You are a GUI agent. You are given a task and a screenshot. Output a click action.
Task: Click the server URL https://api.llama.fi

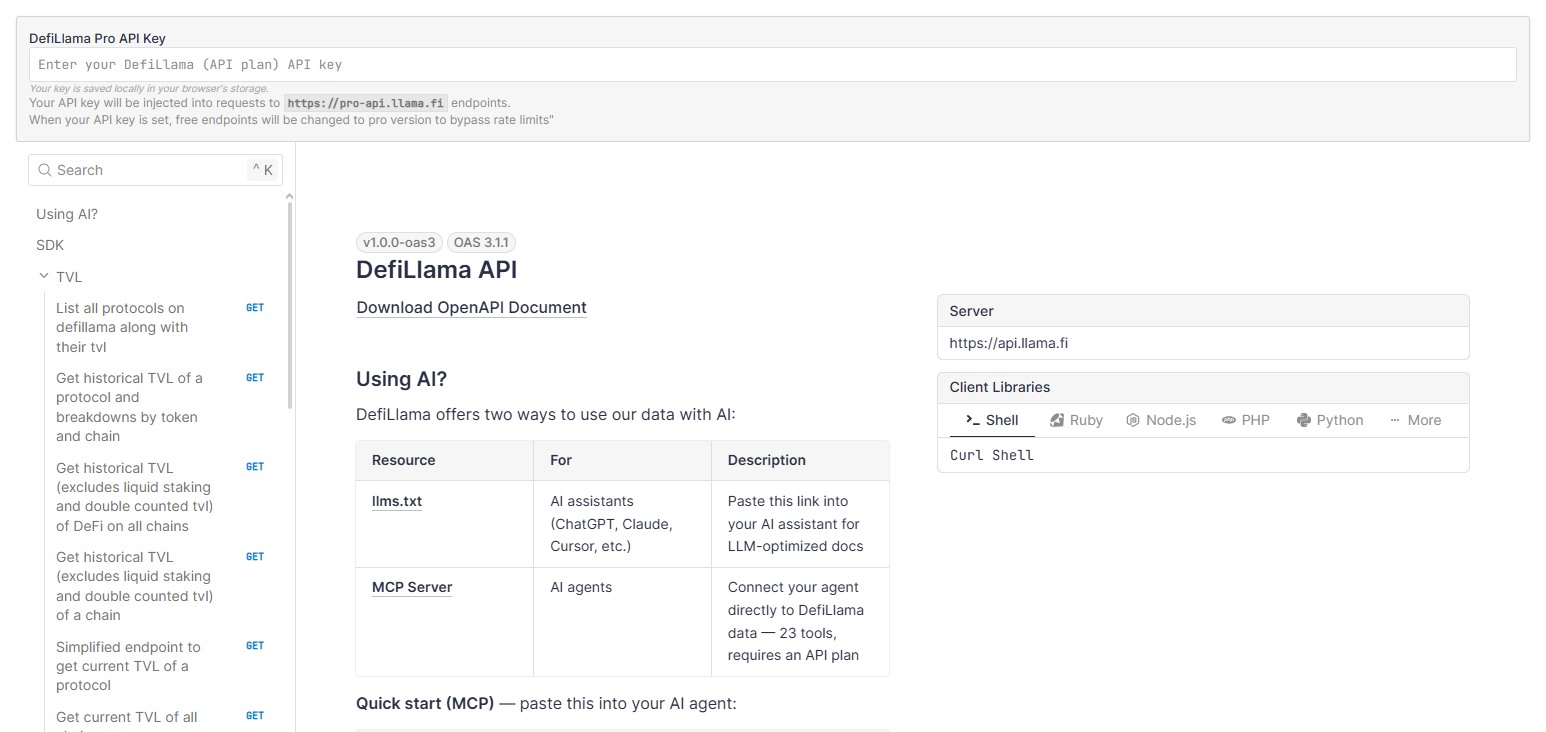click(1008, 343)
